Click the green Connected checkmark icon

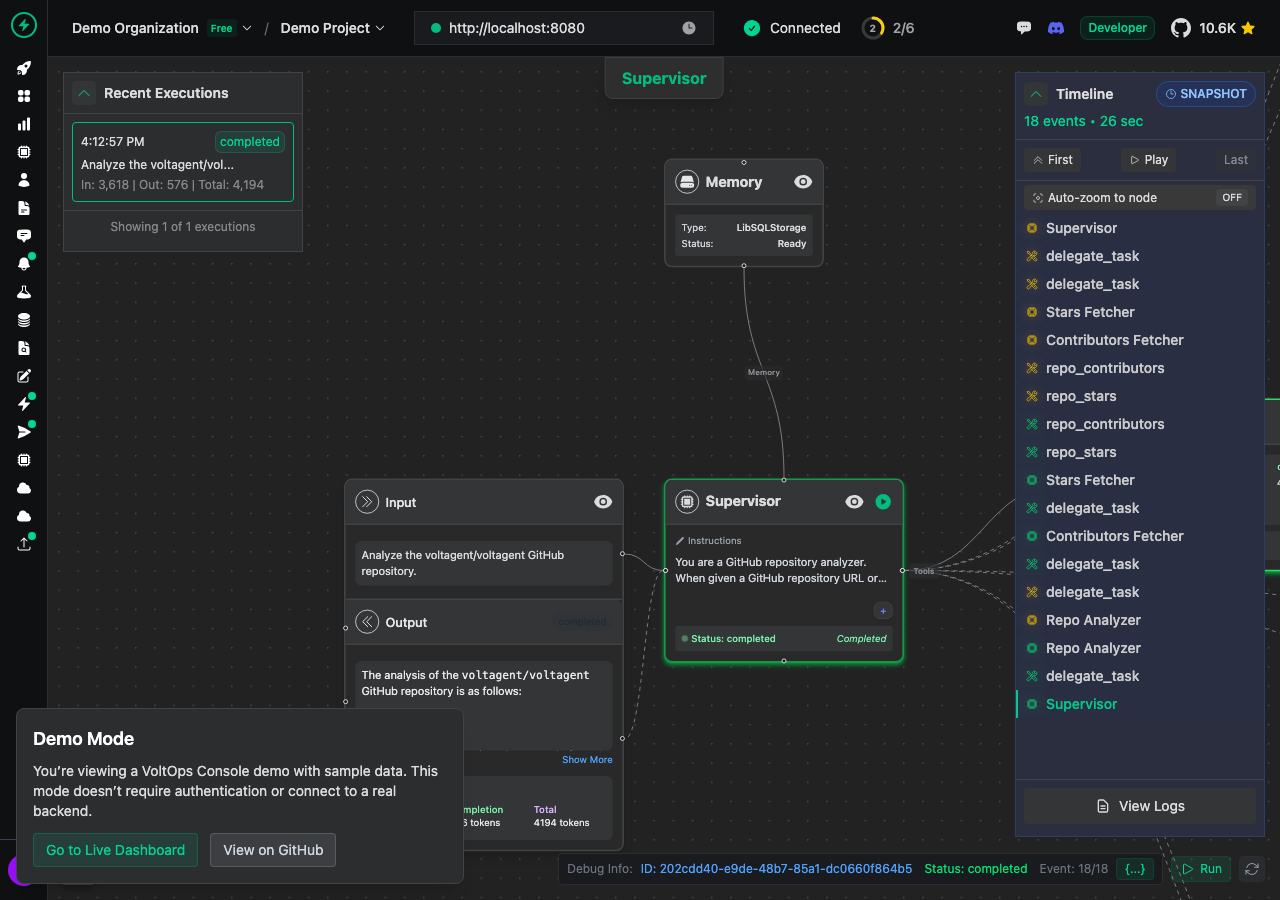click(x=752, y=28)
